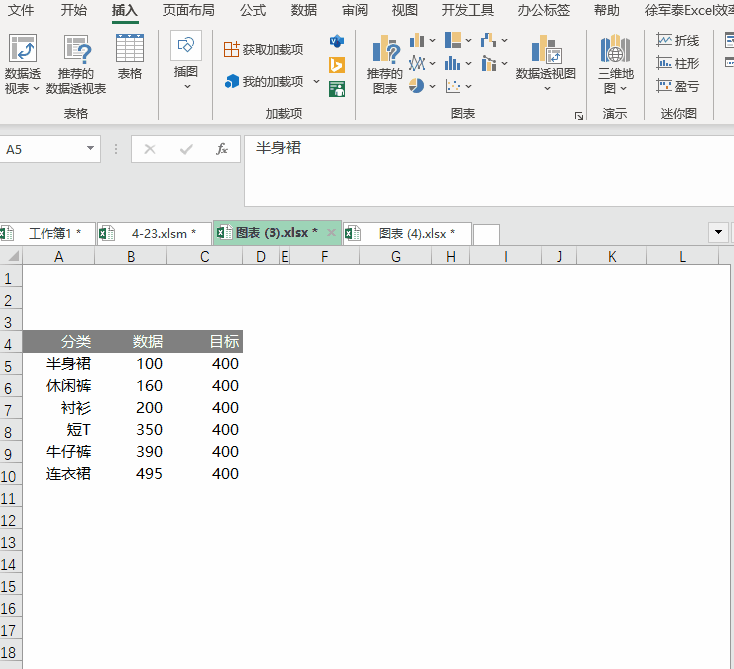Insert Column sparkline (柱形)

[677, 63]
